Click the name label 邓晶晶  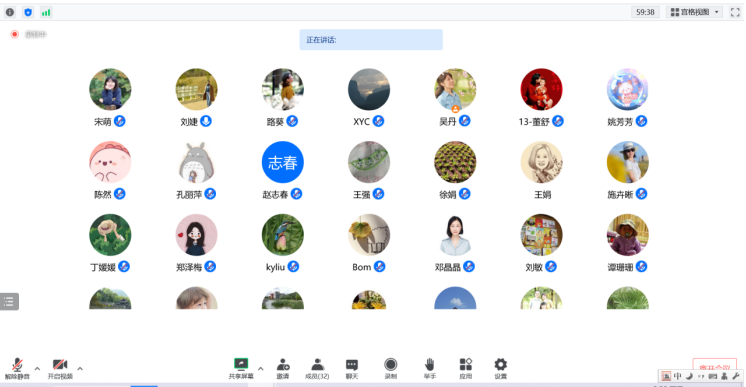(448, 267)
